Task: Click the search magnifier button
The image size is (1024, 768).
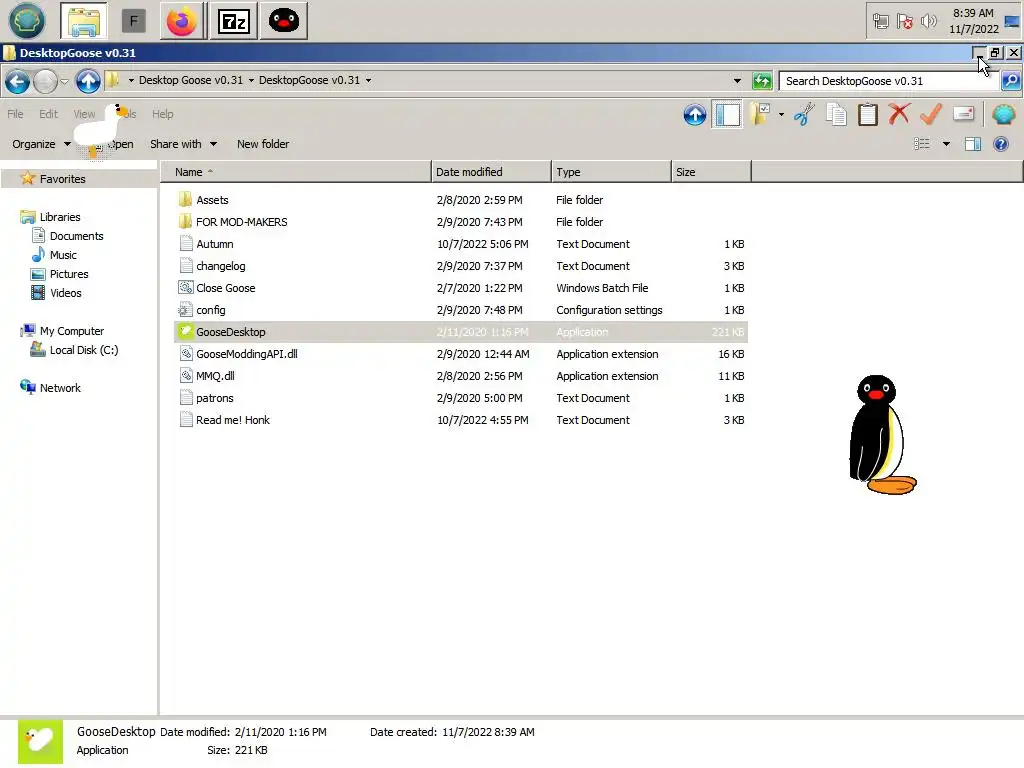Action: (x=1011, y=81)
